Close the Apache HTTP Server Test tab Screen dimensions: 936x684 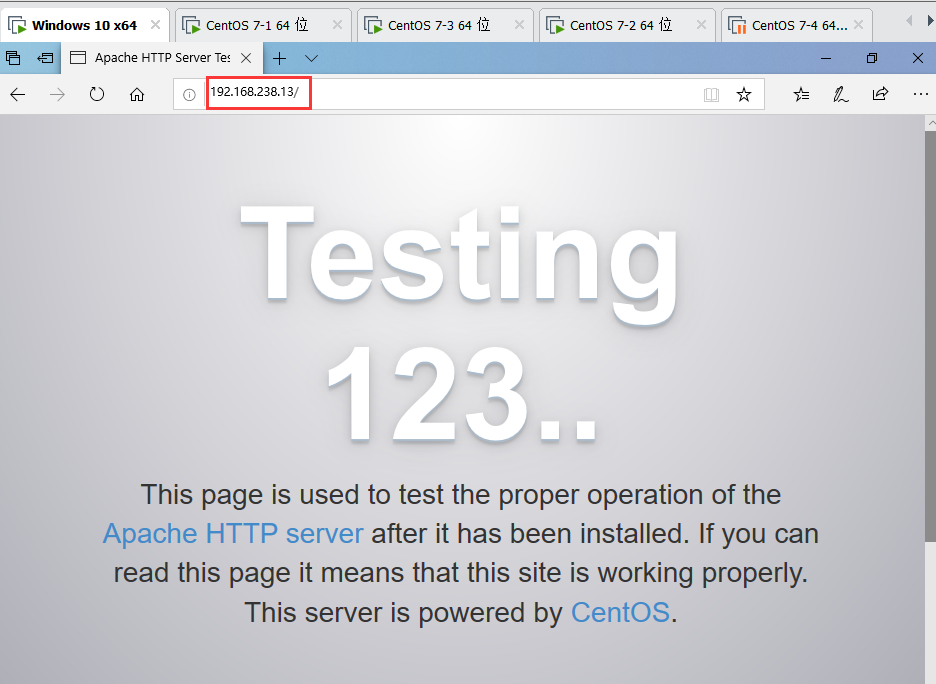pos(245,58)
